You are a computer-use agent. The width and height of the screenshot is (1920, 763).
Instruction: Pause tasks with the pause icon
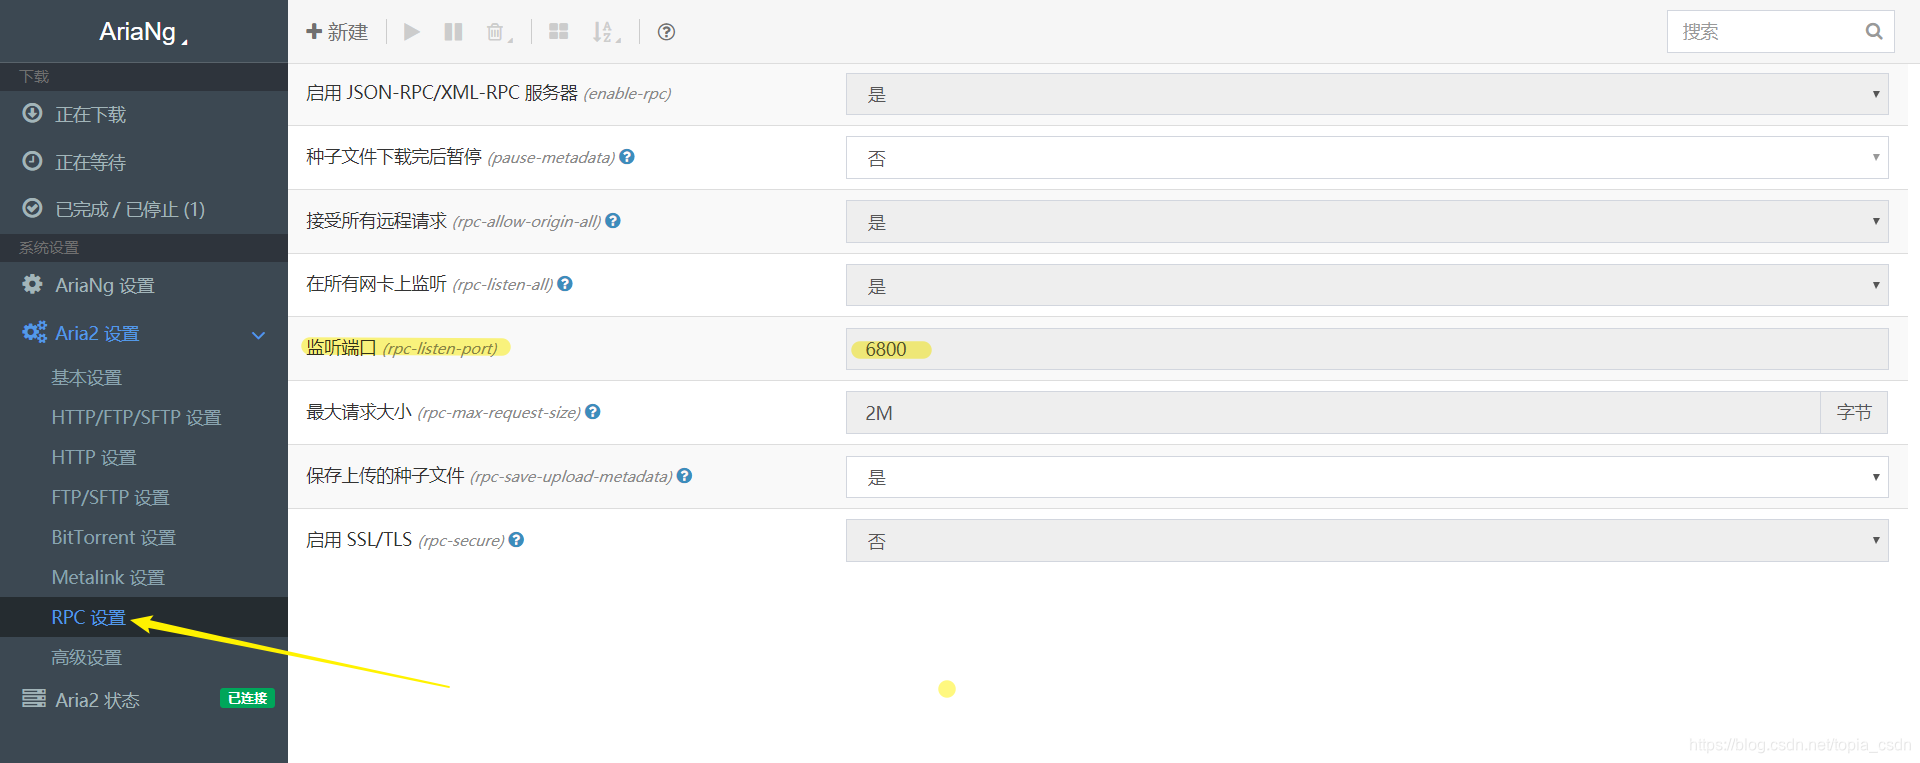pyautogui.click(x=453, y=32)
